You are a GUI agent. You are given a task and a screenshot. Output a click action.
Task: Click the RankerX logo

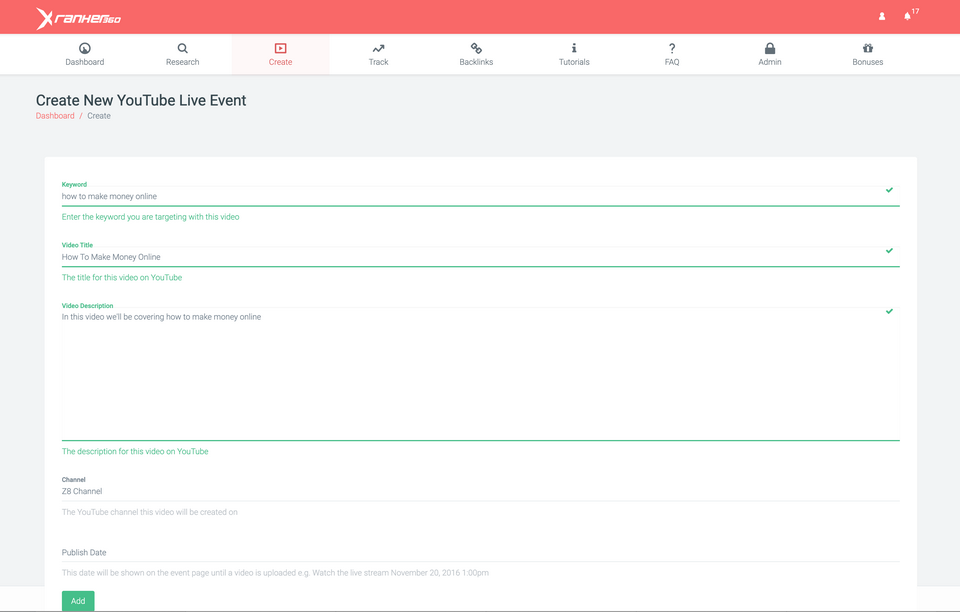click(78, 18)
